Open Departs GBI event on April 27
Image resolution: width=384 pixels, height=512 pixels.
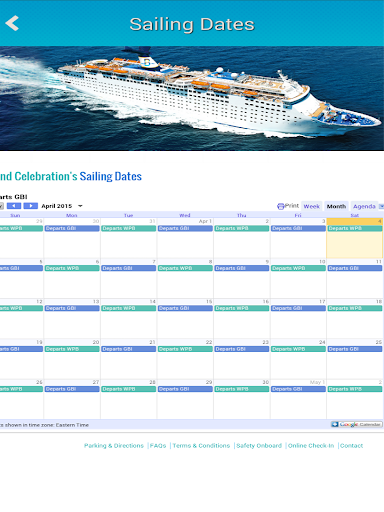72,389
